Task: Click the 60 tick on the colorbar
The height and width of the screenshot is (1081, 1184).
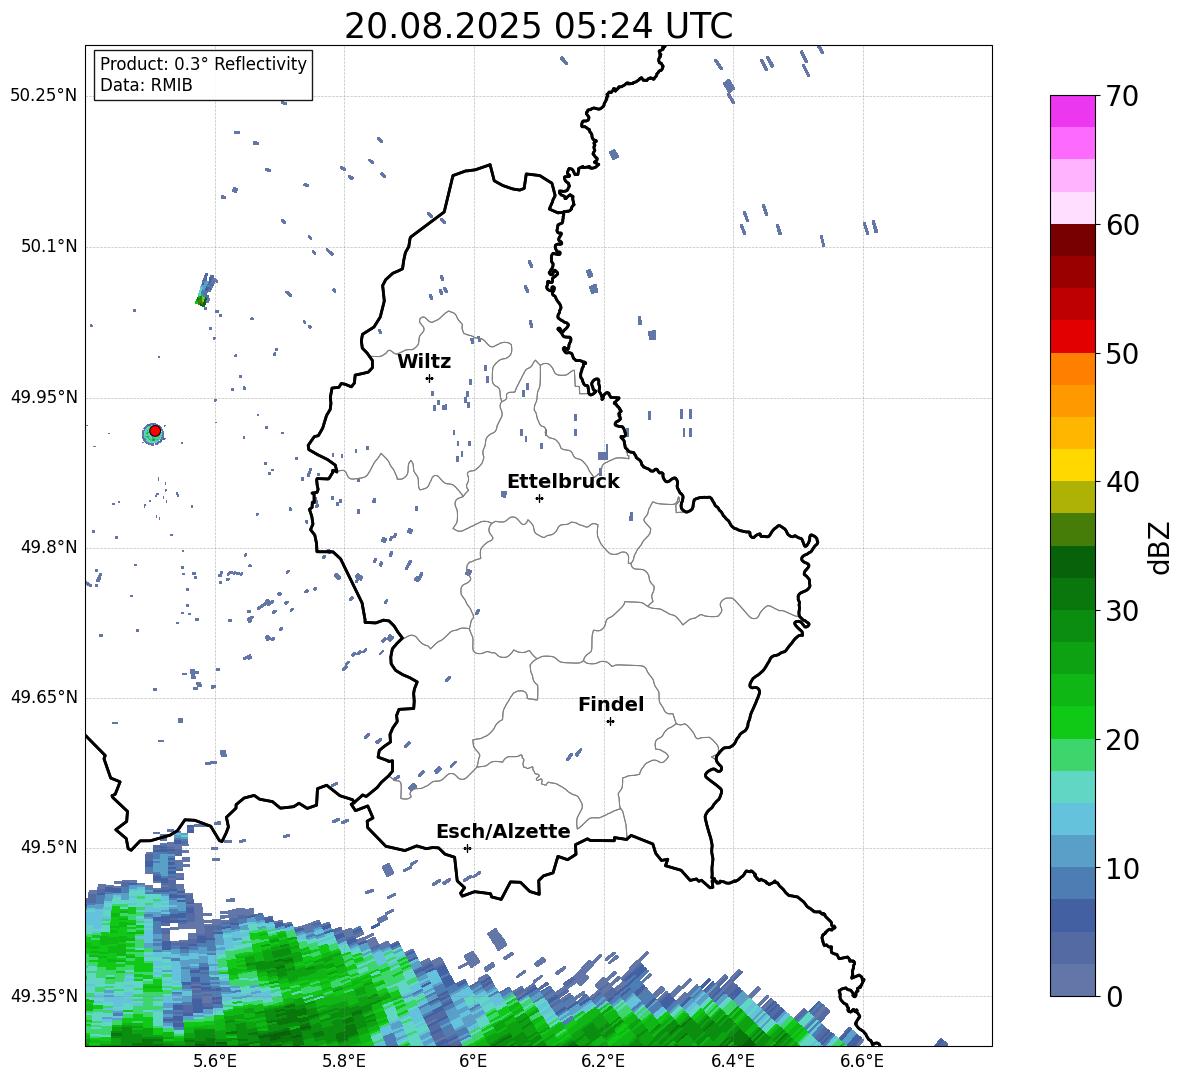Action: (x=1122, y=225)
